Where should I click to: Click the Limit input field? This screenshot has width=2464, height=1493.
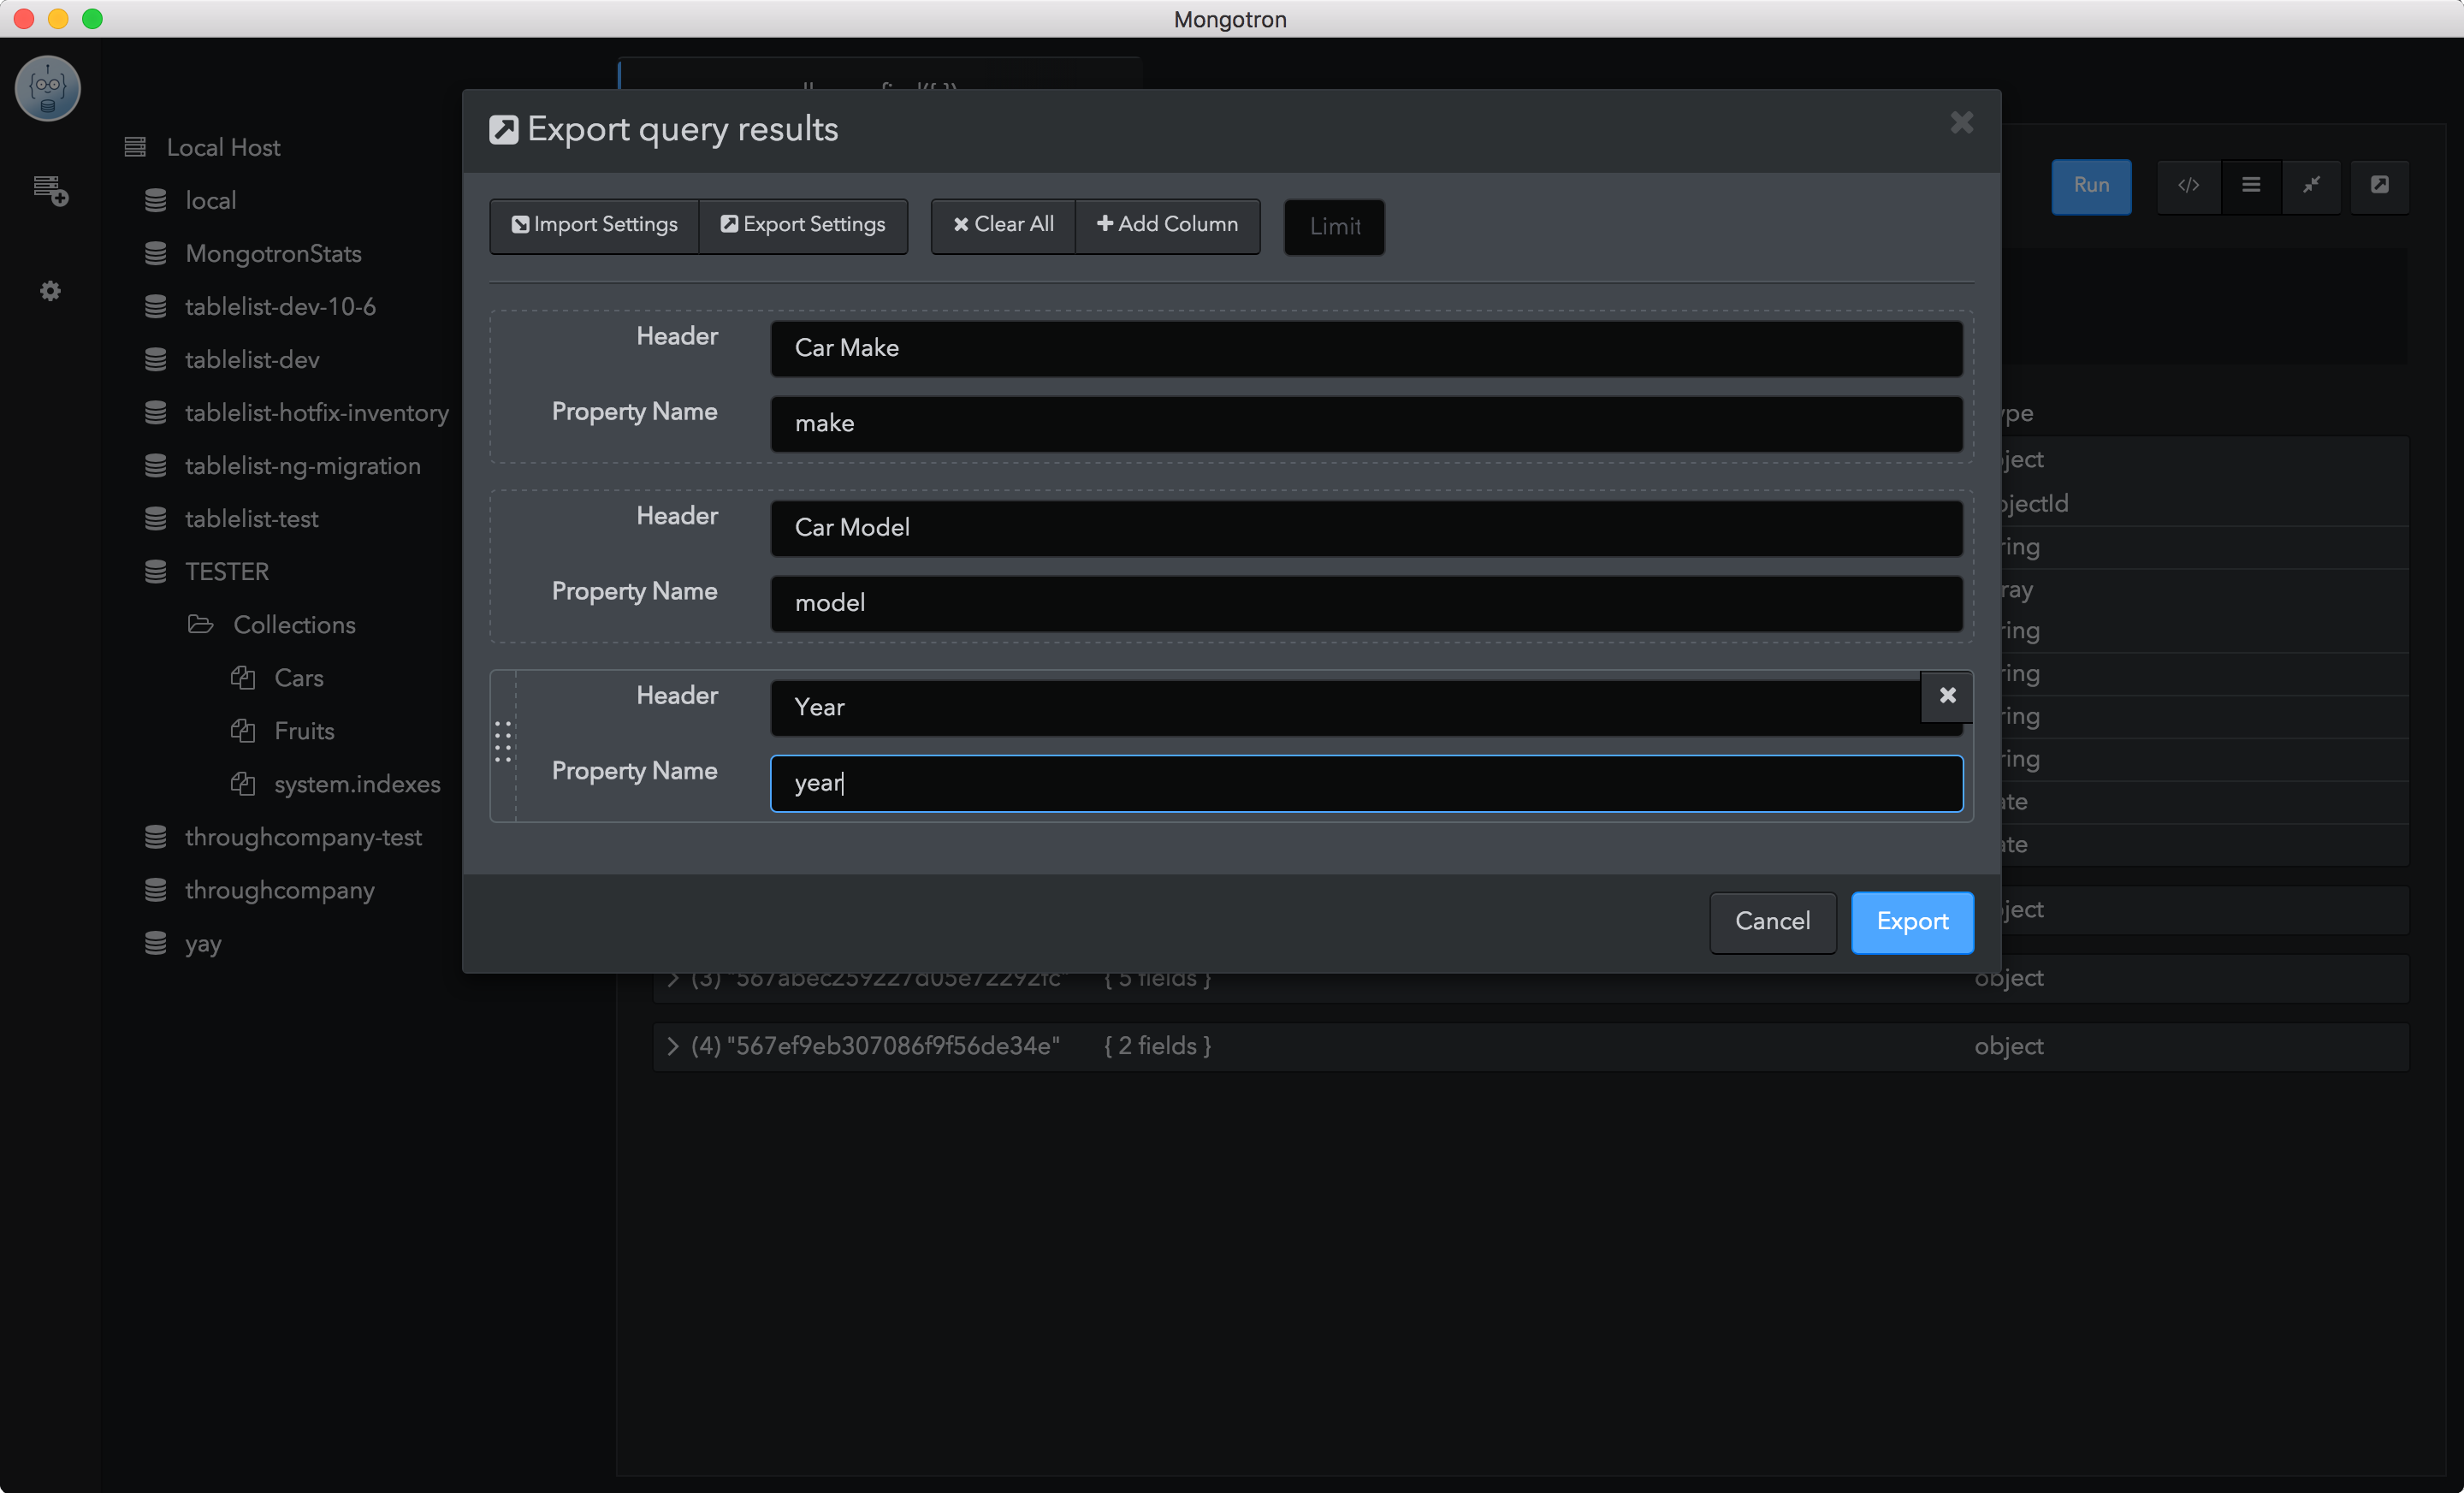pos(1334,227)
